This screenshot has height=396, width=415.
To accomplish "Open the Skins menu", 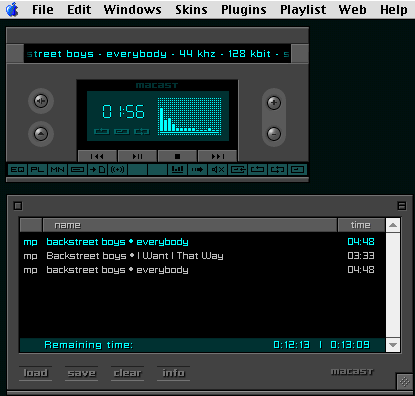I will click(191, 9).
